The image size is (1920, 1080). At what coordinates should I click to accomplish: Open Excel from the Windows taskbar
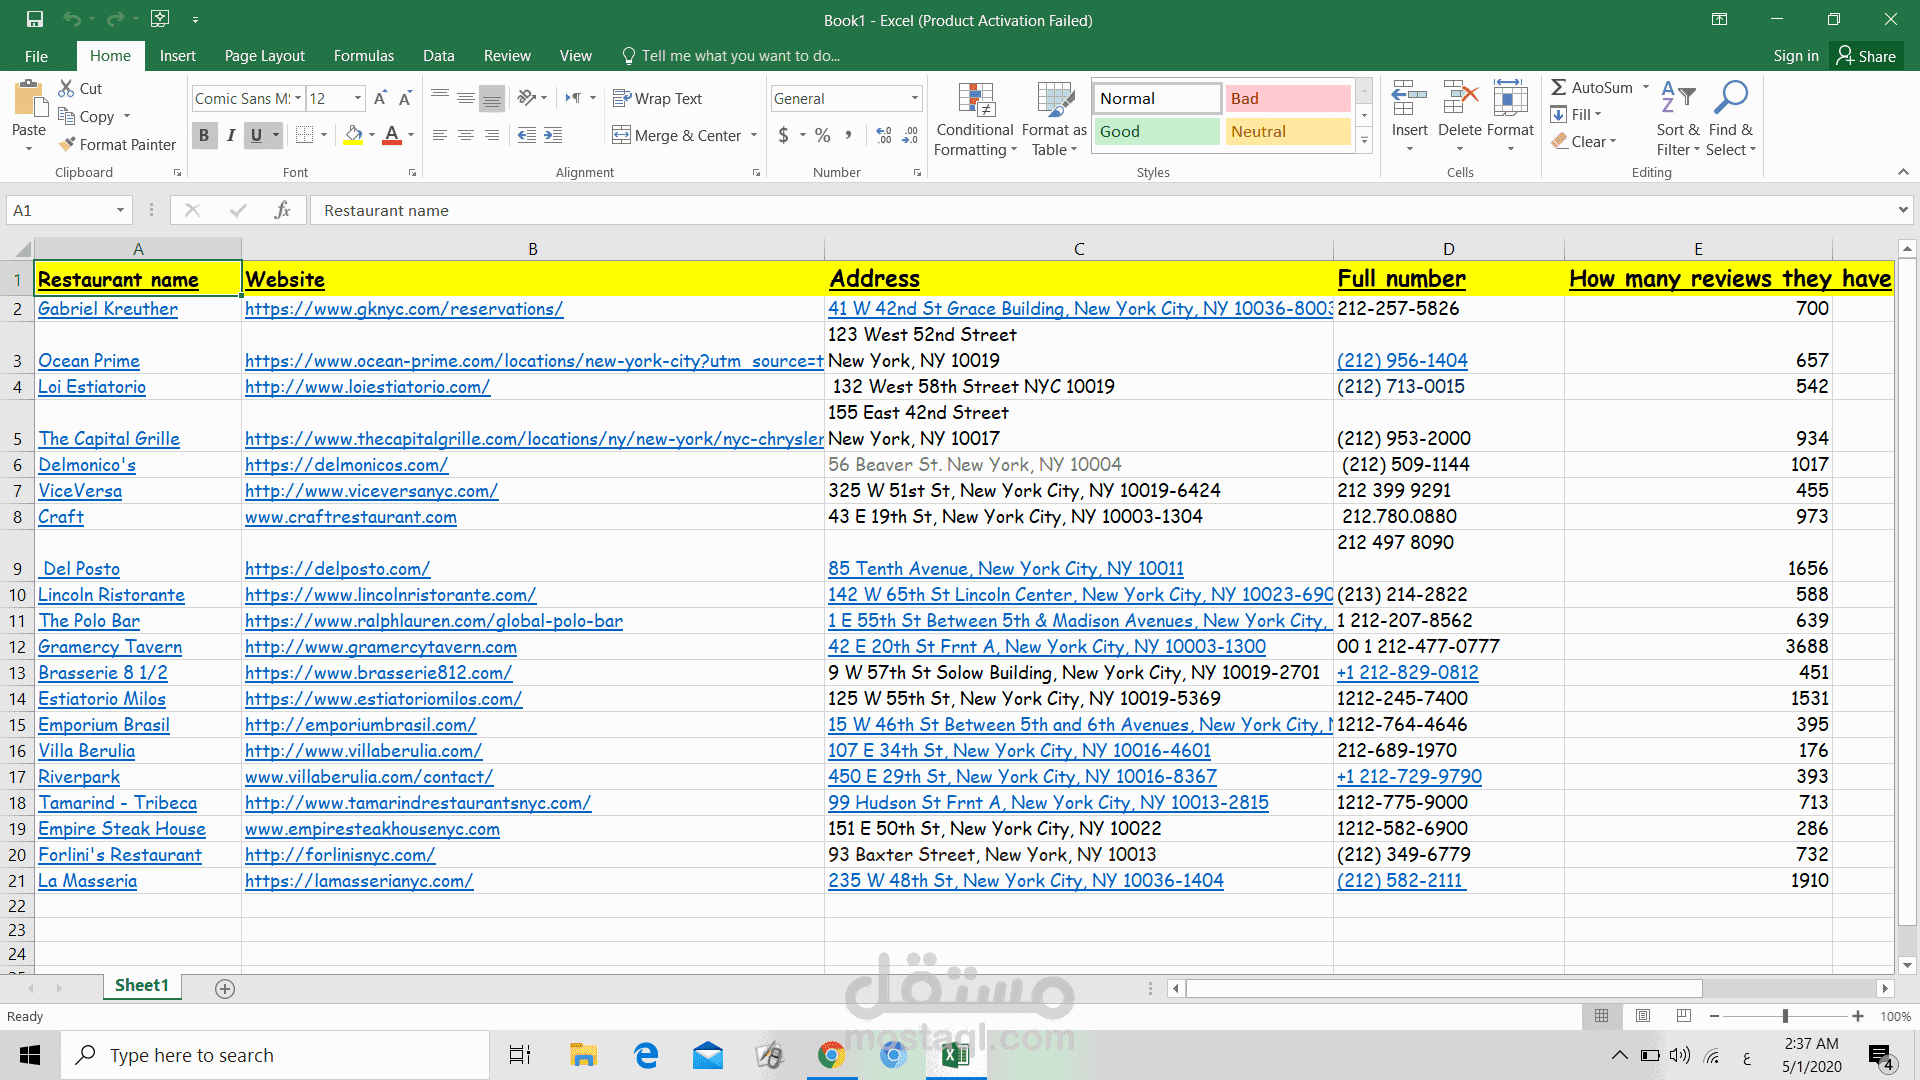click(x=956, y=1055)
